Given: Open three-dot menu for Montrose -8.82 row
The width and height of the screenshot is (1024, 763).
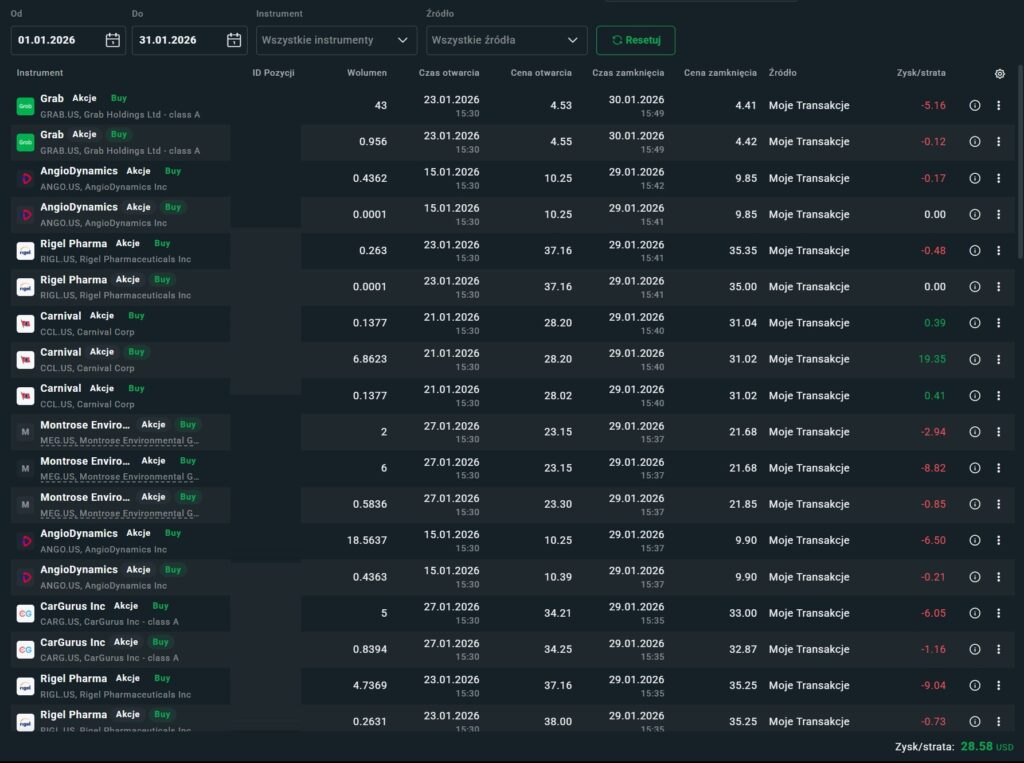Looking at the screenshot, I should (998, 468).
